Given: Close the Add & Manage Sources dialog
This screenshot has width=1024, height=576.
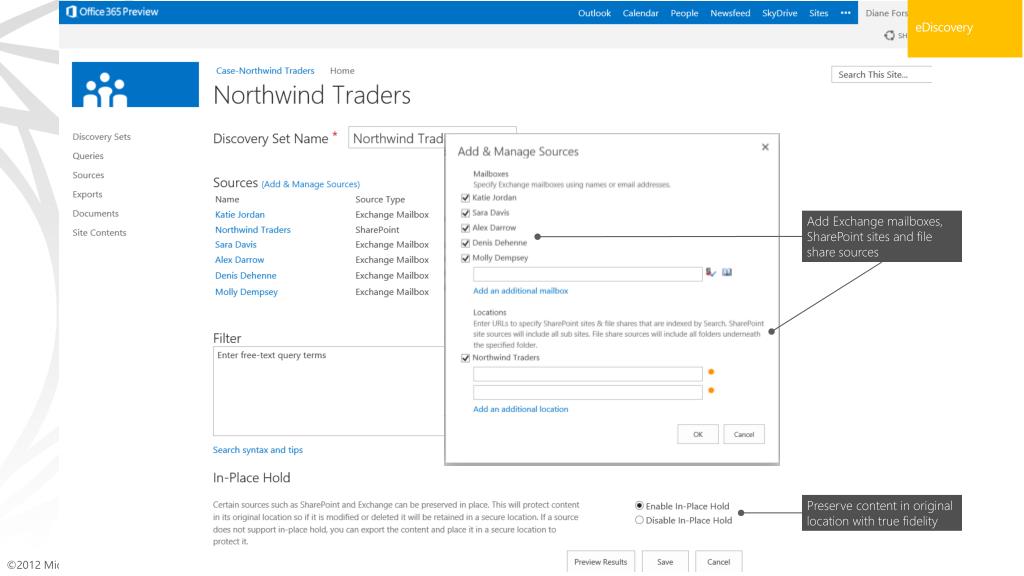Looking at the screenshot, I should tap(765, 147).
